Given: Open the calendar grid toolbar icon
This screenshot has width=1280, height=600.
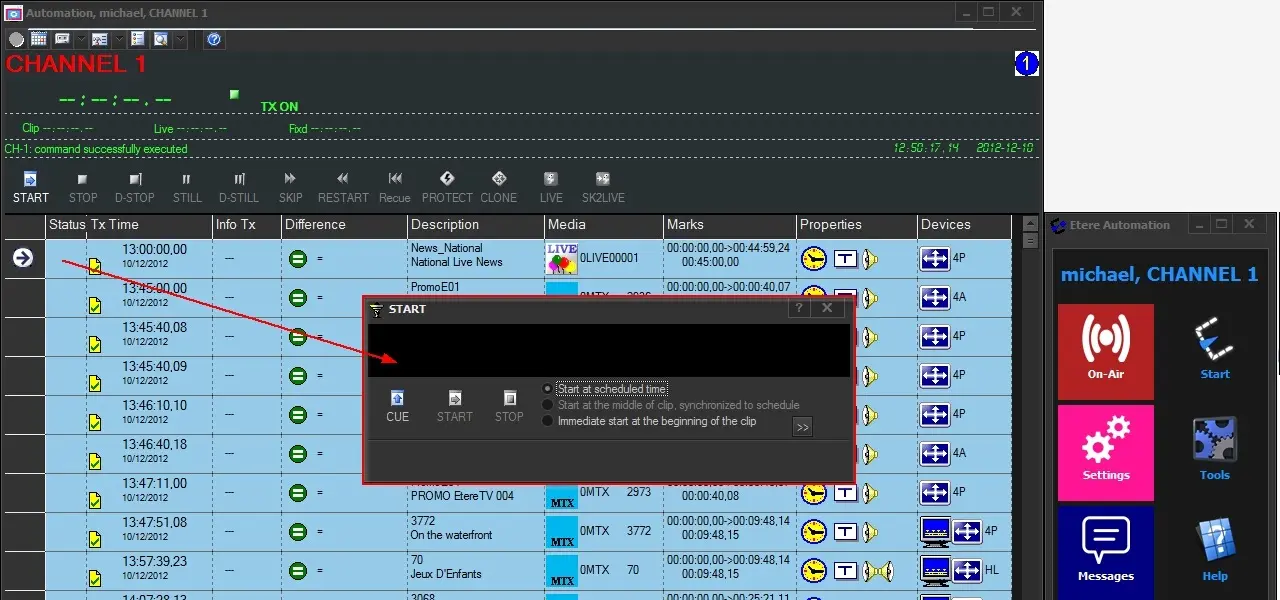Looking at the screenshot, I should [x=39, y=40].
